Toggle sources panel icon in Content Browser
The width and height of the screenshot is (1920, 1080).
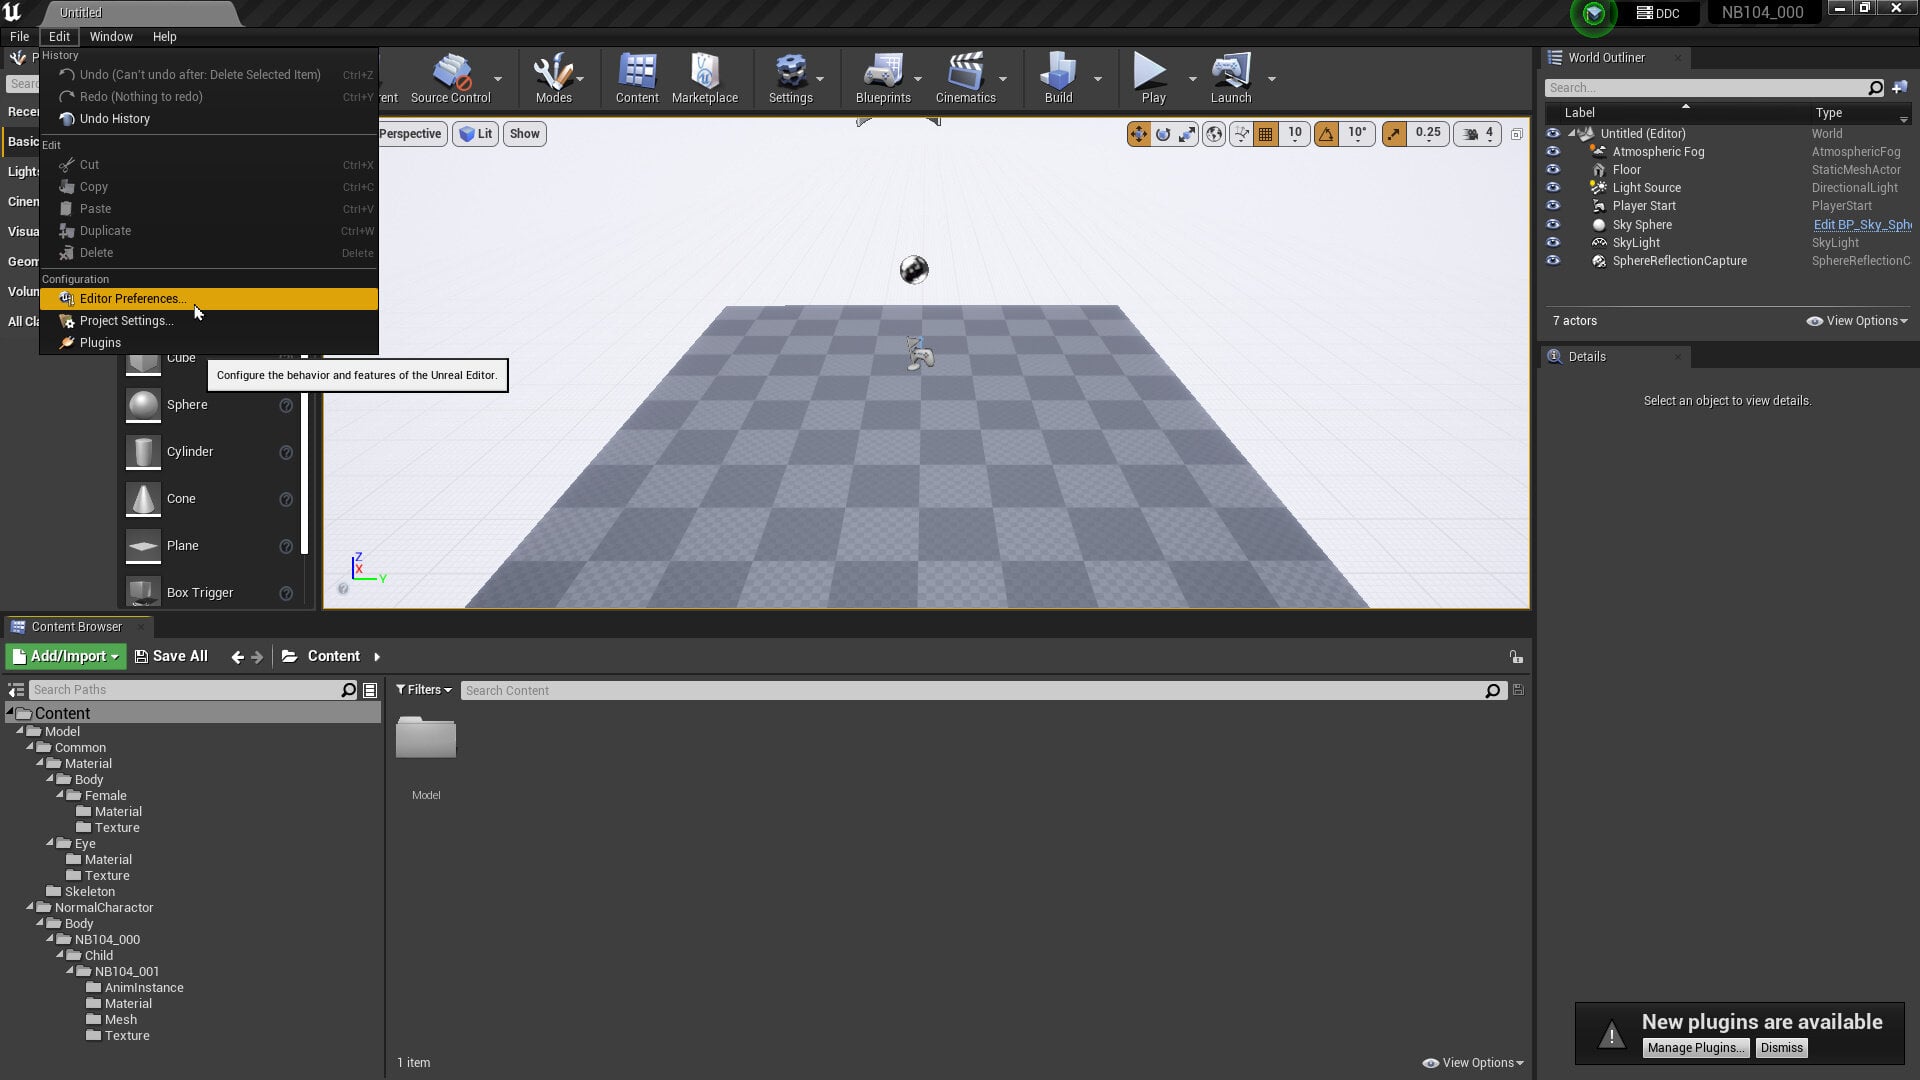[x=16, y=690]
